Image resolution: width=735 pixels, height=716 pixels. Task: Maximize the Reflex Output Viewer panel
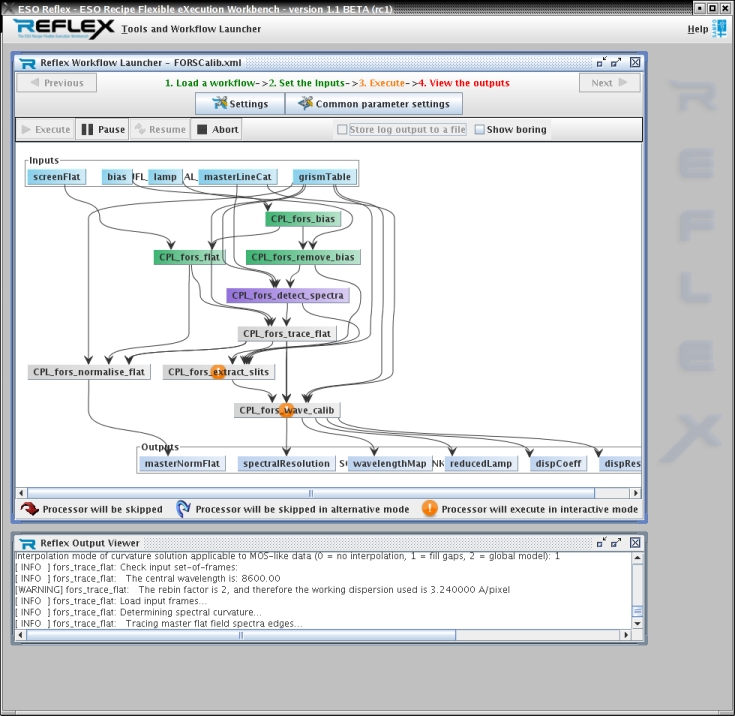click(617, 543)
